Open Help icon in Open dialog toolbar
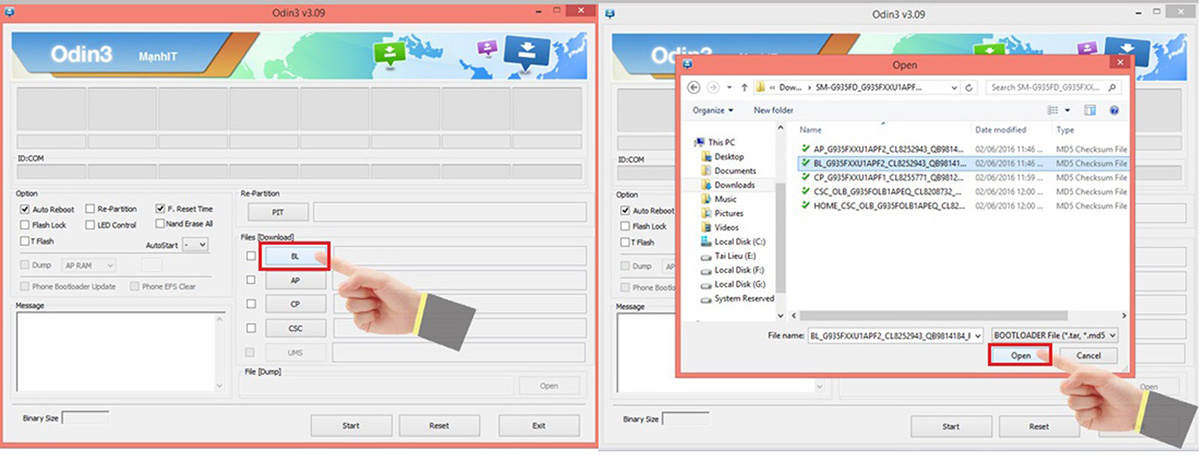 [x=1114, y=110]
